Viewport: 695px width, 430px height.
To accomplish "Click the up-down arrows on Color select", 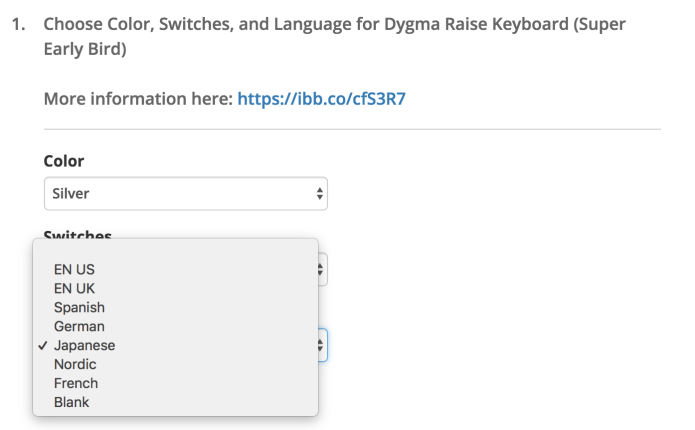I will (319, 194).
